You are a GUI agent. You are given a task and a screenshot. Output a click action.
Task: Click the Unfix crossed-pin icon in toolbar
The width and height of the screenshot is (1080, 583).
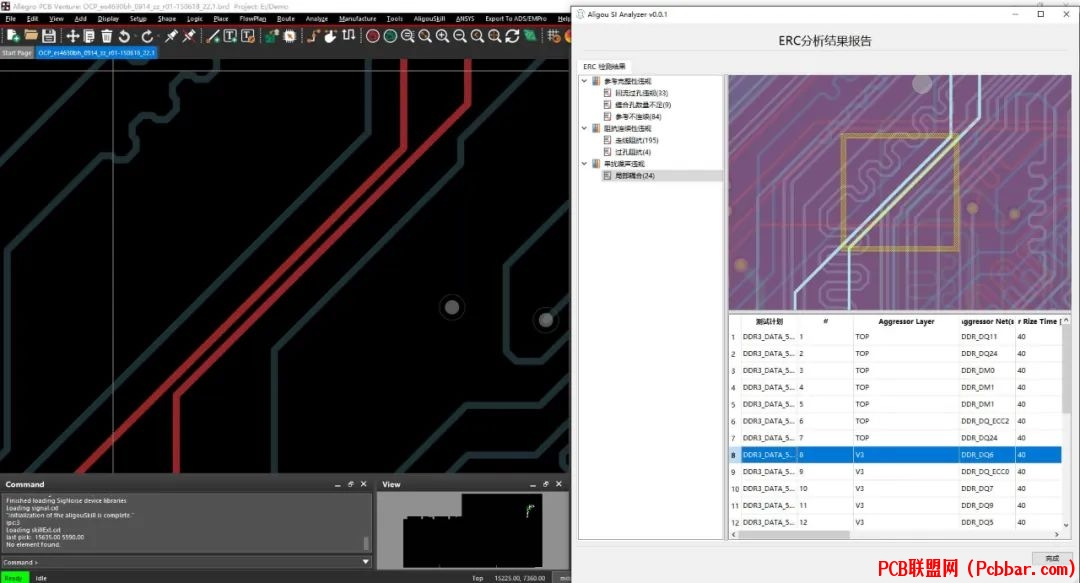pyautogui.click(x=189, y=36)
